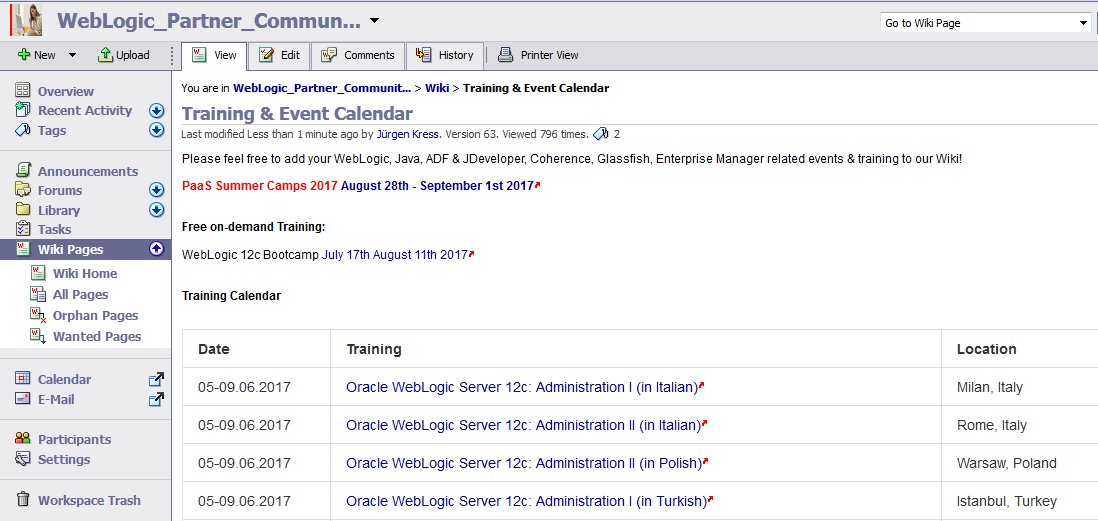Open the Tasks link in sidebar
Image resolution: width=1098 pixels, height=521 pixels.
(54, 230)
